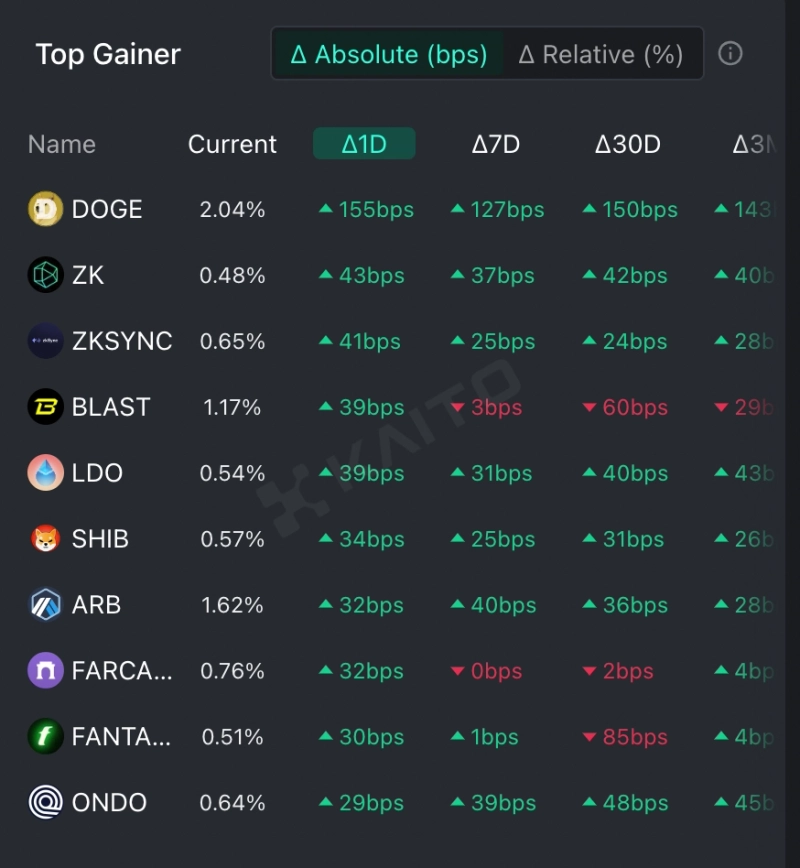Switch to Δ Relative (%) mode
Screen dimensions: 800x868
click(601, 54)
